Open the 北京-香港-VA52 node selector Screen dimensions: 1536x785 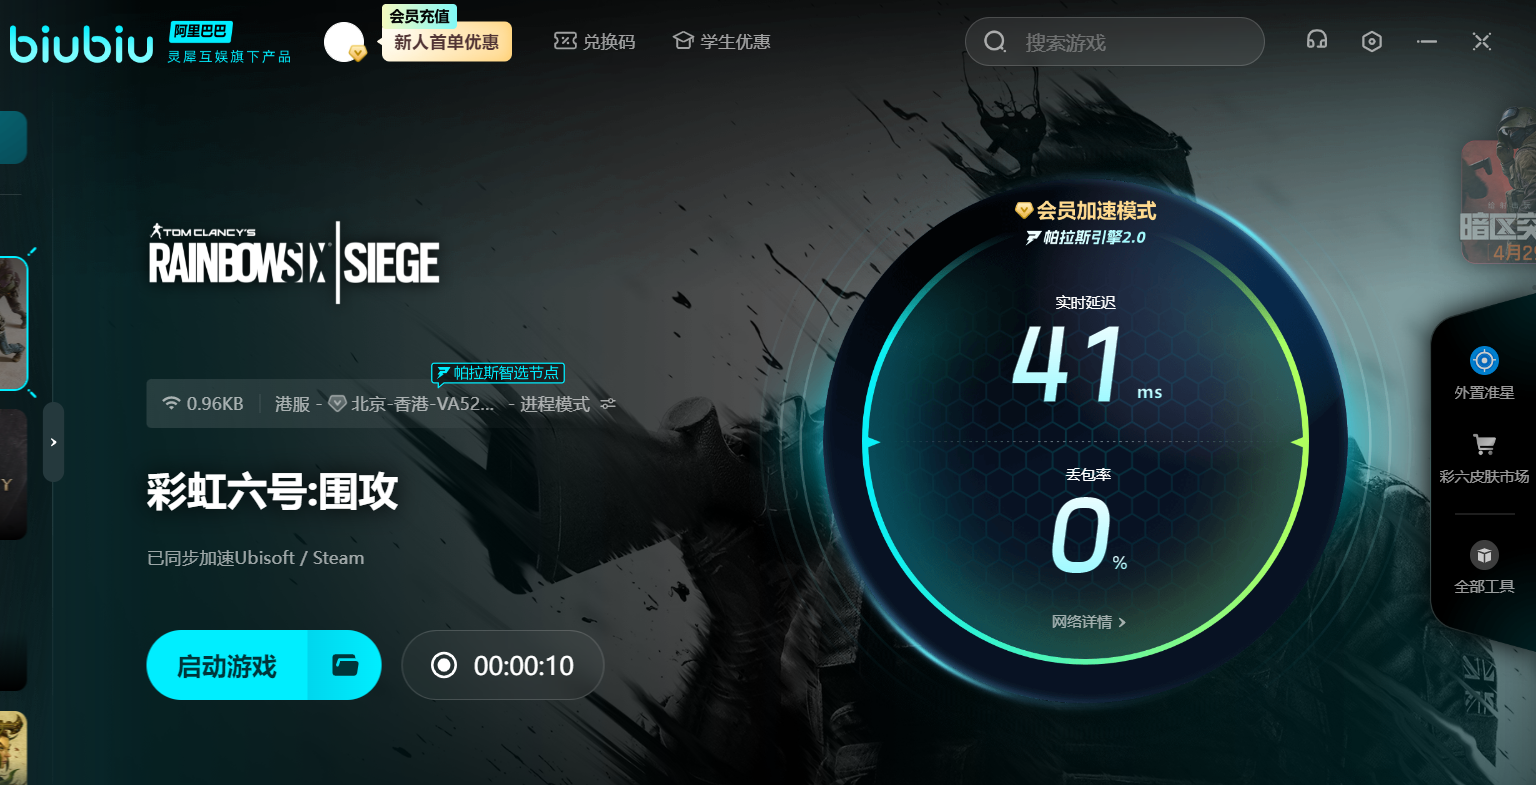(x=412, y=404)
